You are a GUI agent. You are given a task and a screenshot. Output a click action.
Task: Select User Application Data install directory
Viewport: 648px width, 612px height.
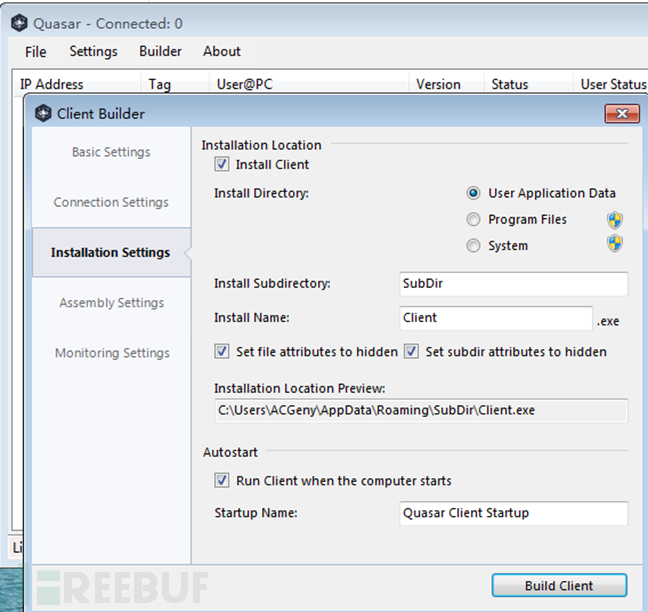pyautogui.click(x=473, y=193)
